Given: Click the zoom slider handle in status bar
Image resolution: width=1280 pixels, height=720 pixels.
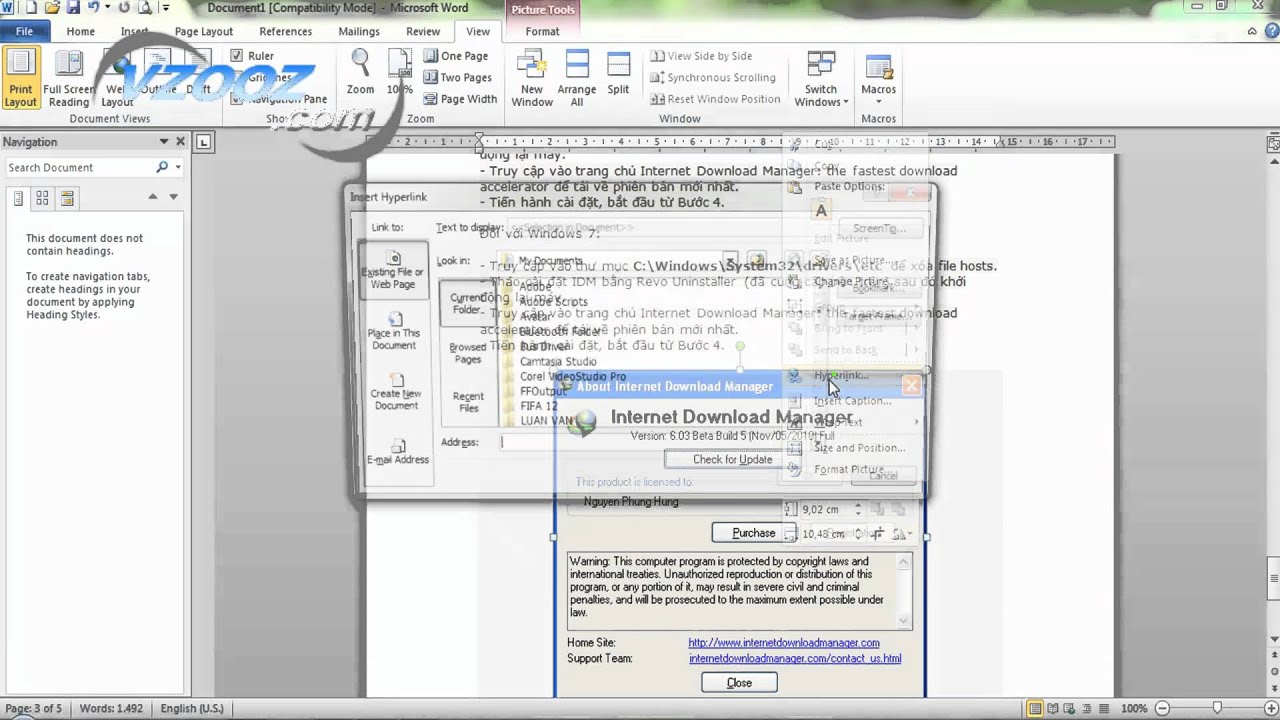Looking at the screenshot, I should [1216, 708].
